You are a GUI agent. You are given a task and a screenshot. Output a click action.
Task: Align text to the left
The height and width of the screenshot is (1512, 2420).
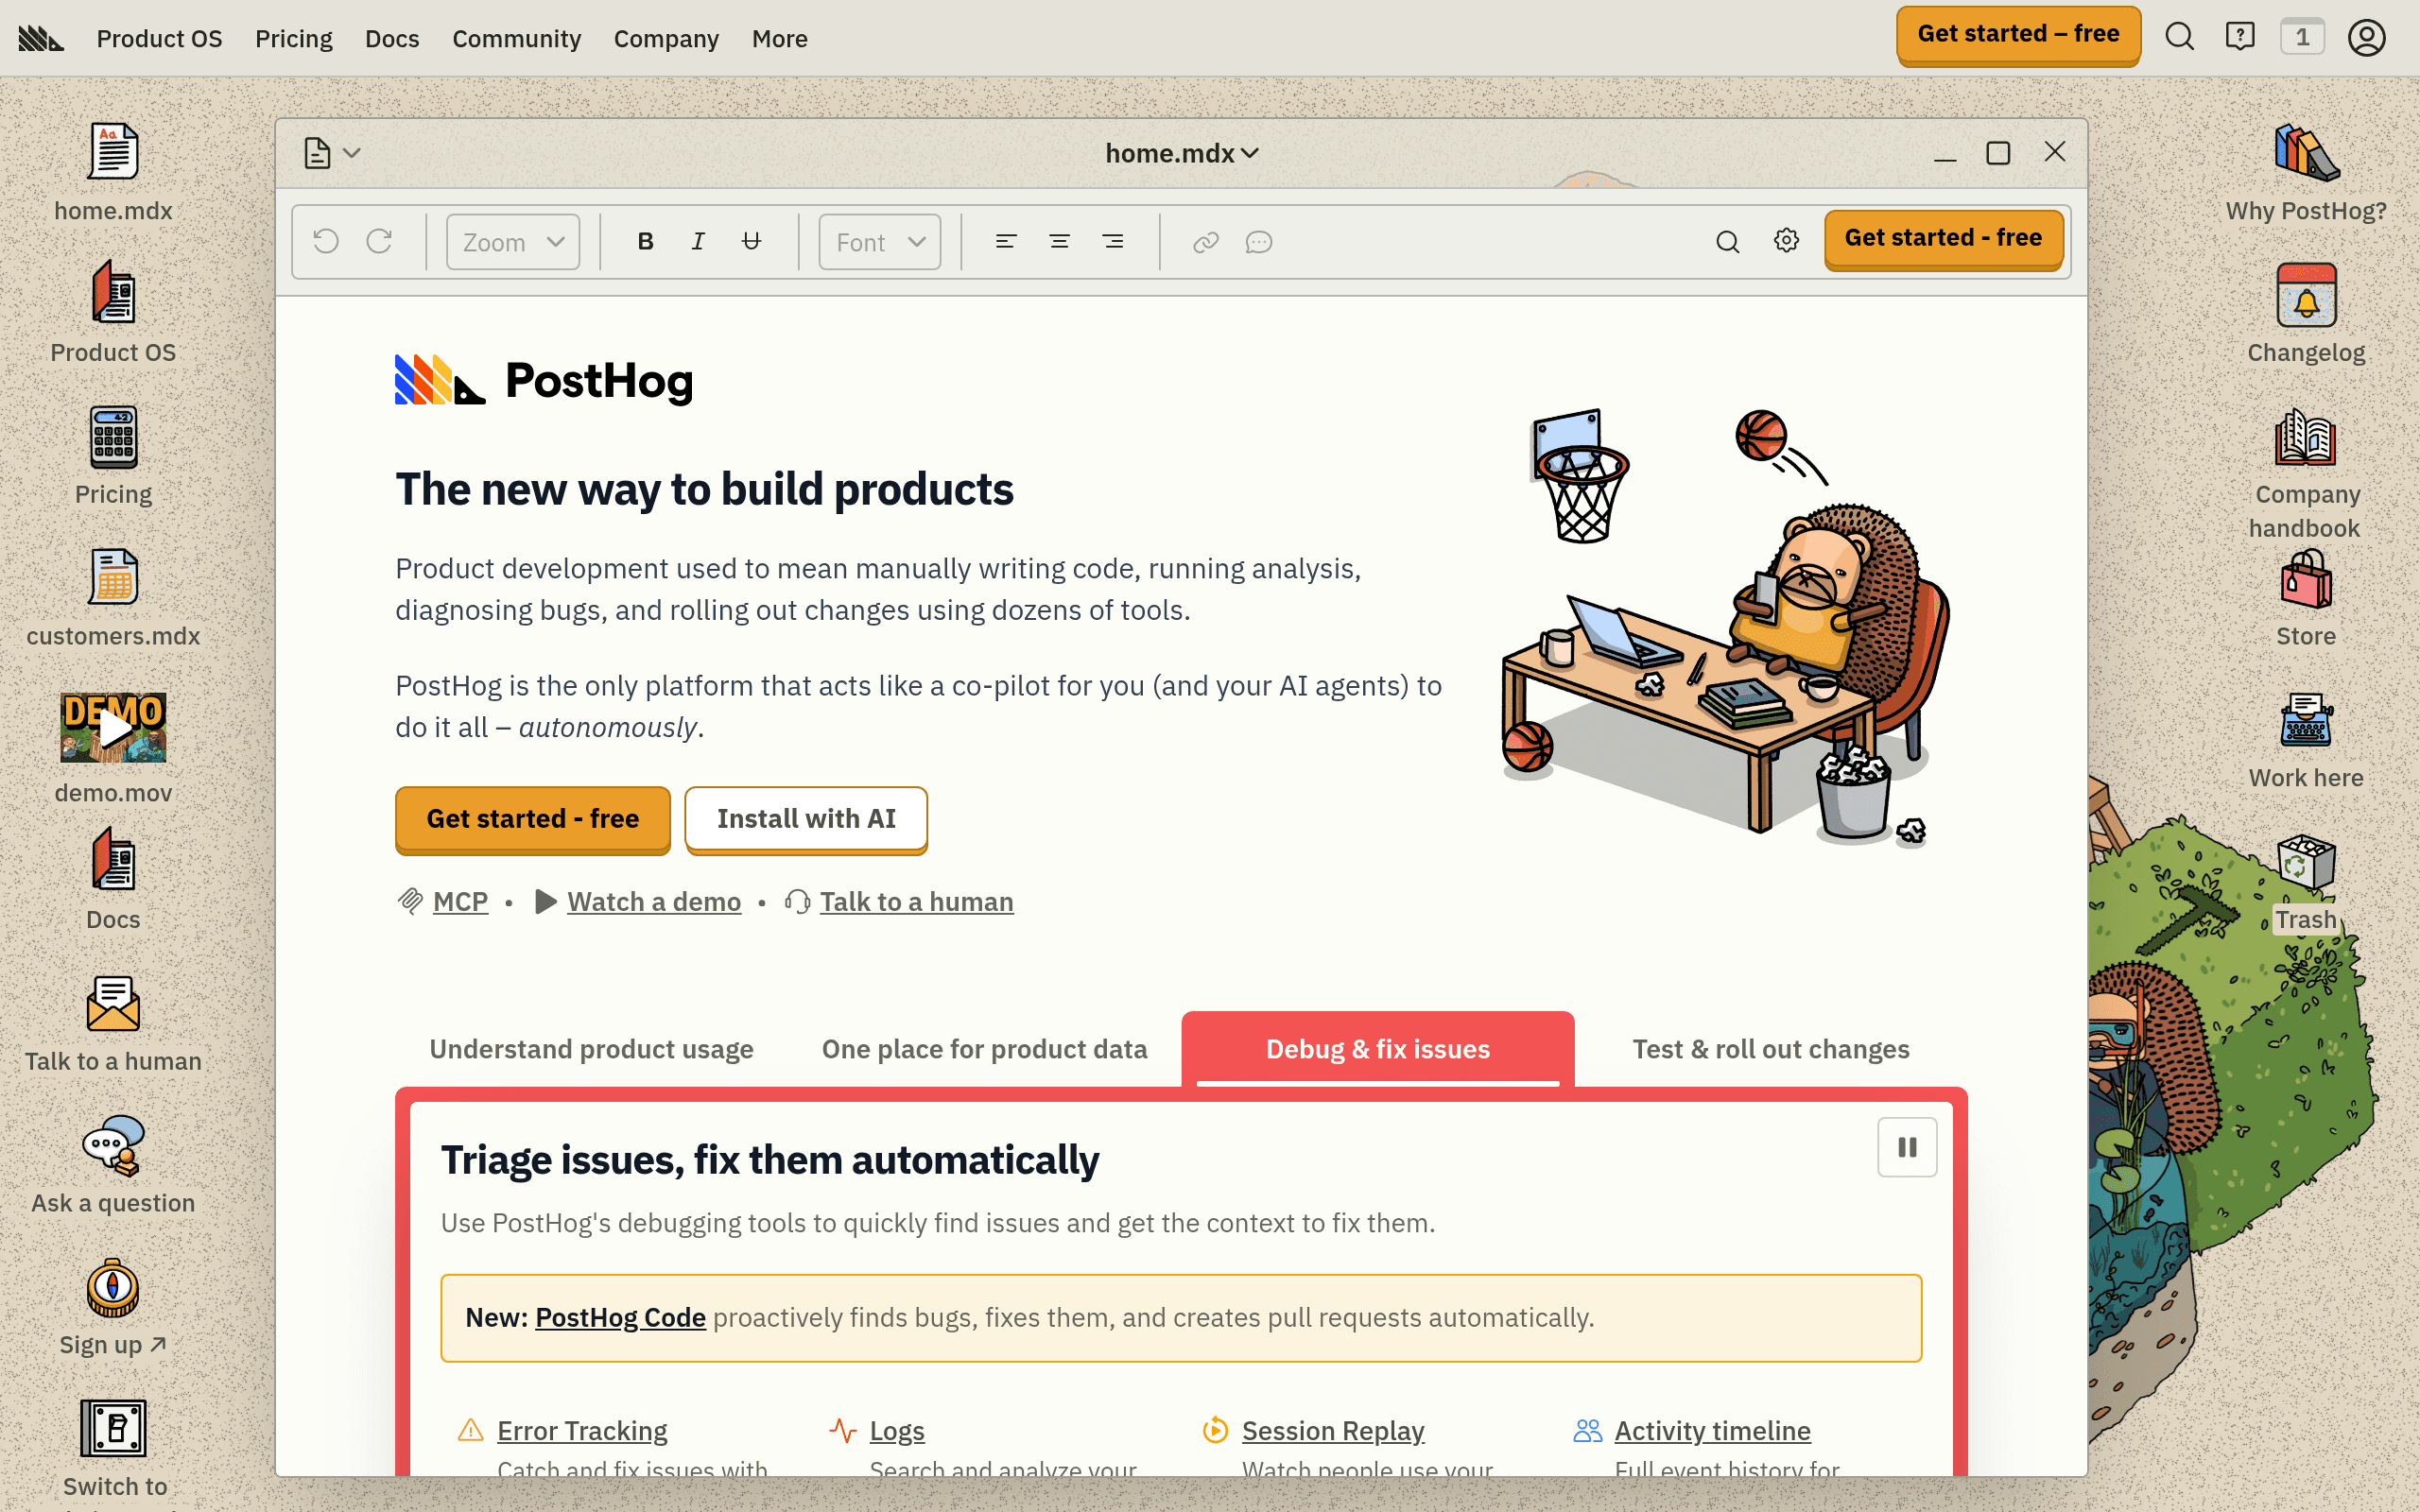point(1006,241)
